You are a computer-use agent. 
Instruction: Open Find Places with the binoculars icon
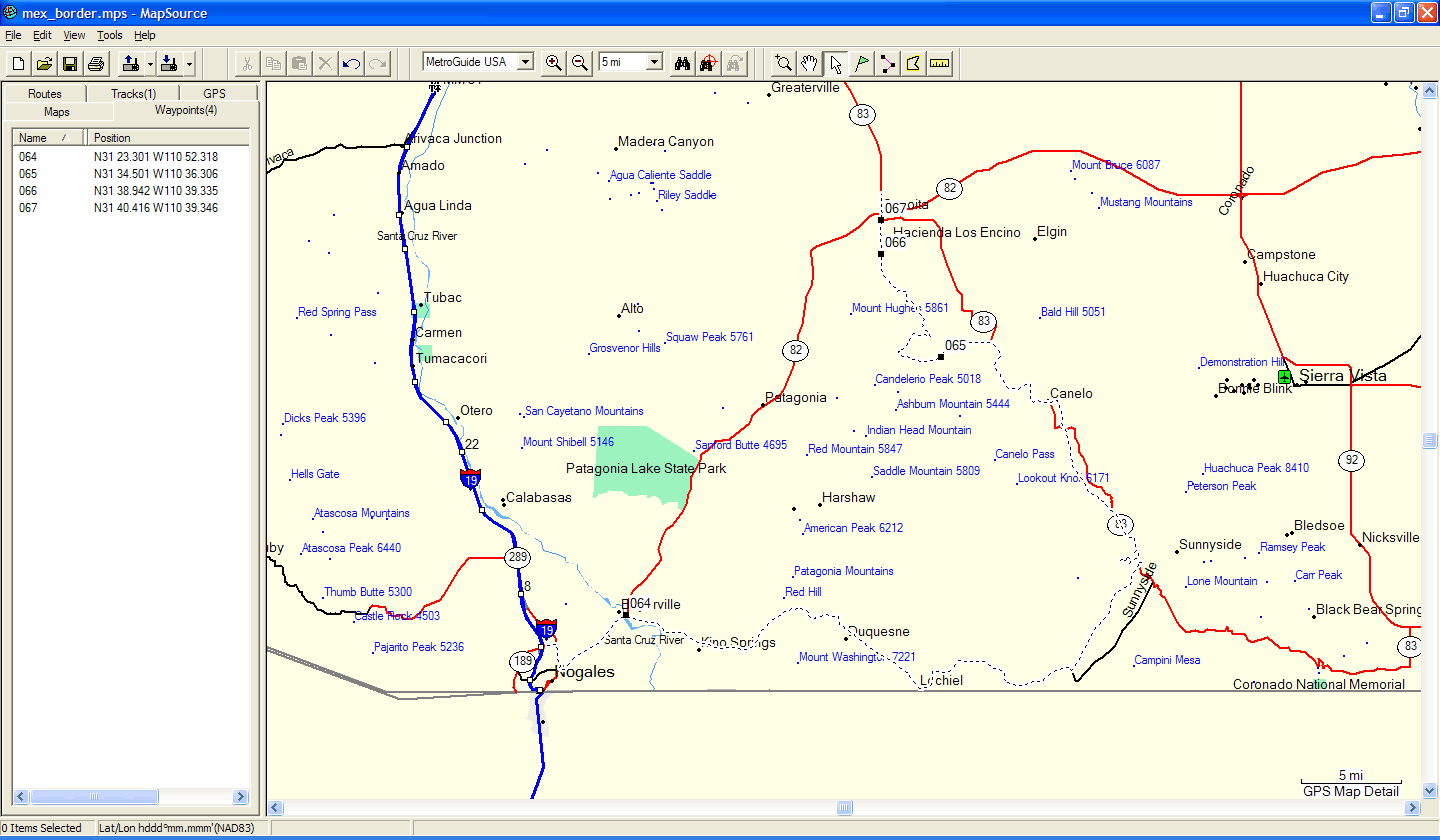tap(683, 63)
